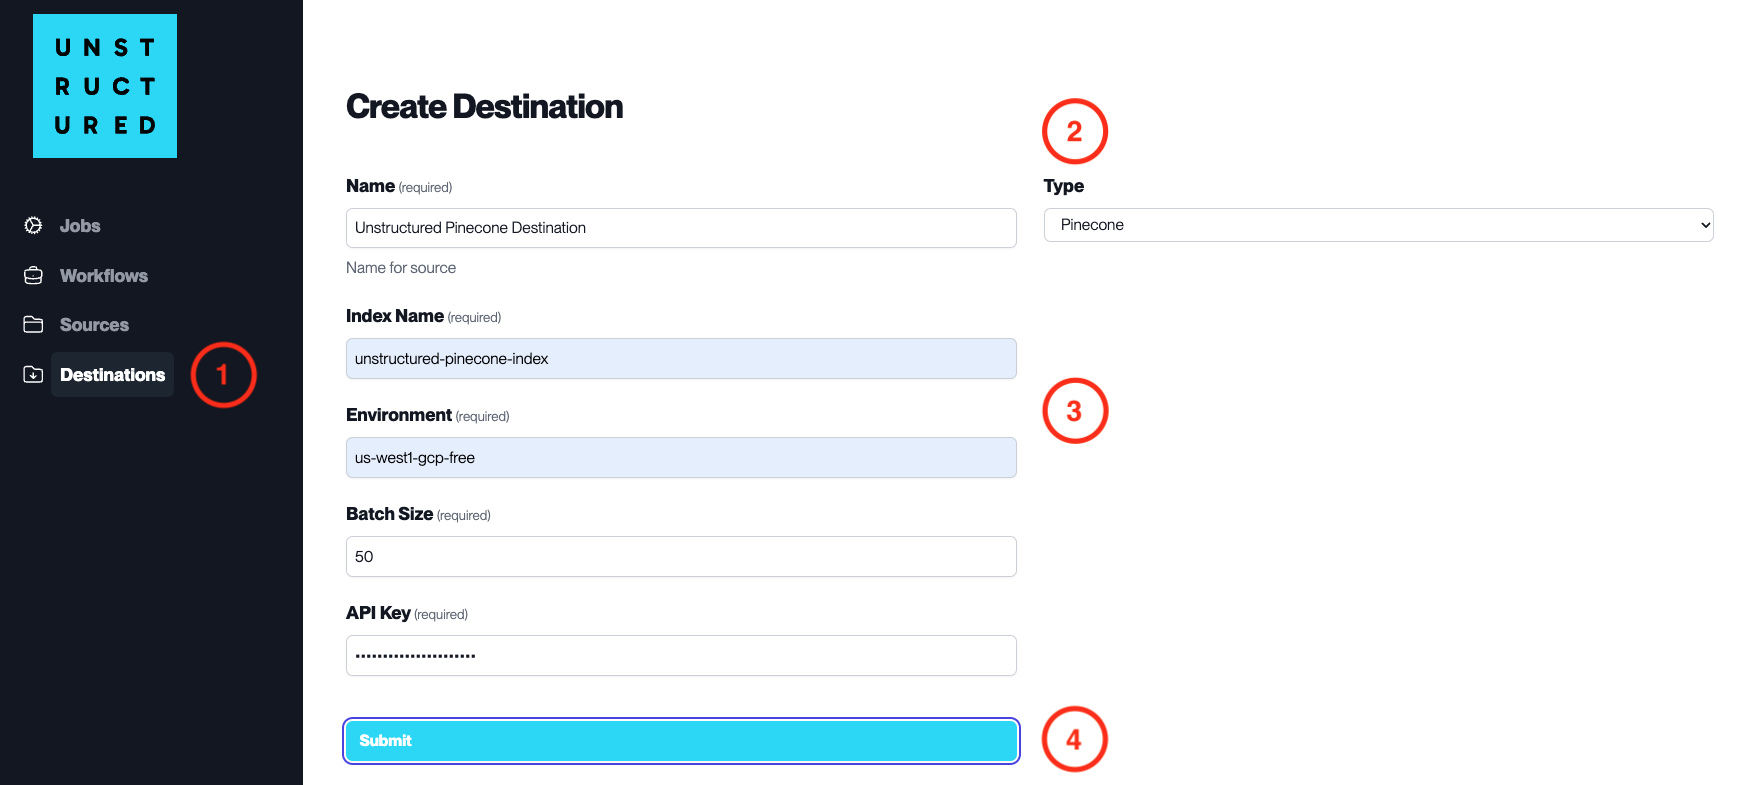The image size is (1745, 785).
Task: Open the Type dropdown showing Pinecone
Action: pyautogui.click(x=1378, y=225)
